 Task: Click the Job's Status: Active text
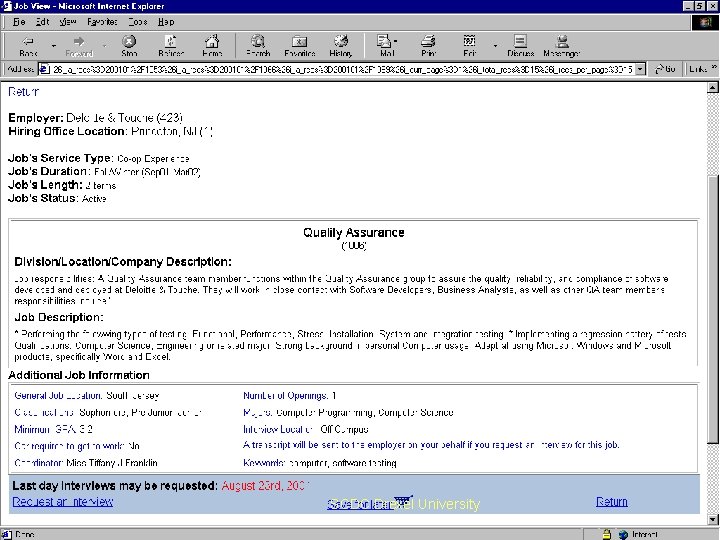tap(57, 198)
